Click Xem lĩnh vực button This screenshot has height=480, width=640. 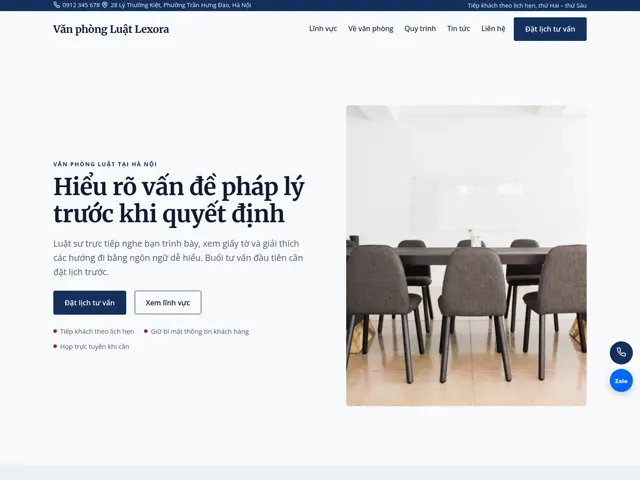168,302
